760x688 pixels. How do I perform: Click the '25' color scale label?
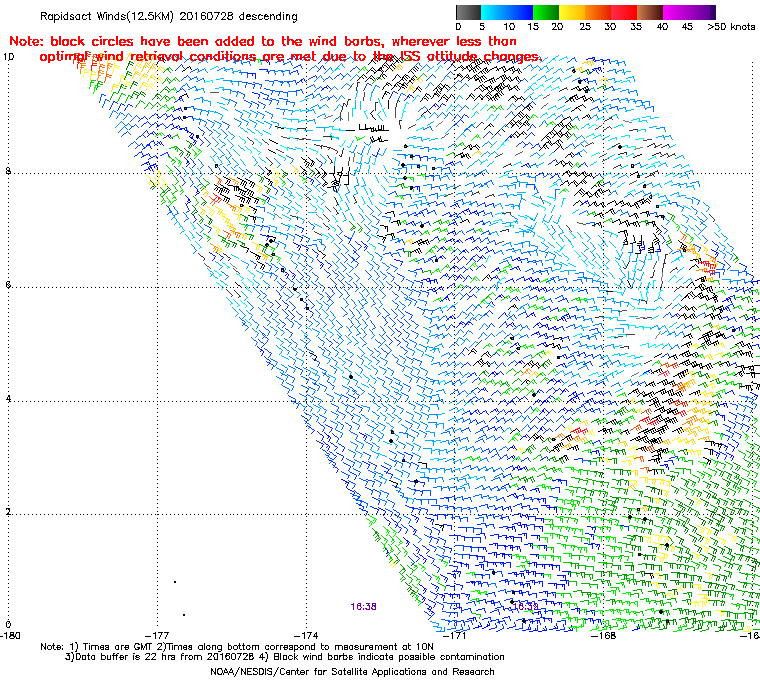point(585,27)
